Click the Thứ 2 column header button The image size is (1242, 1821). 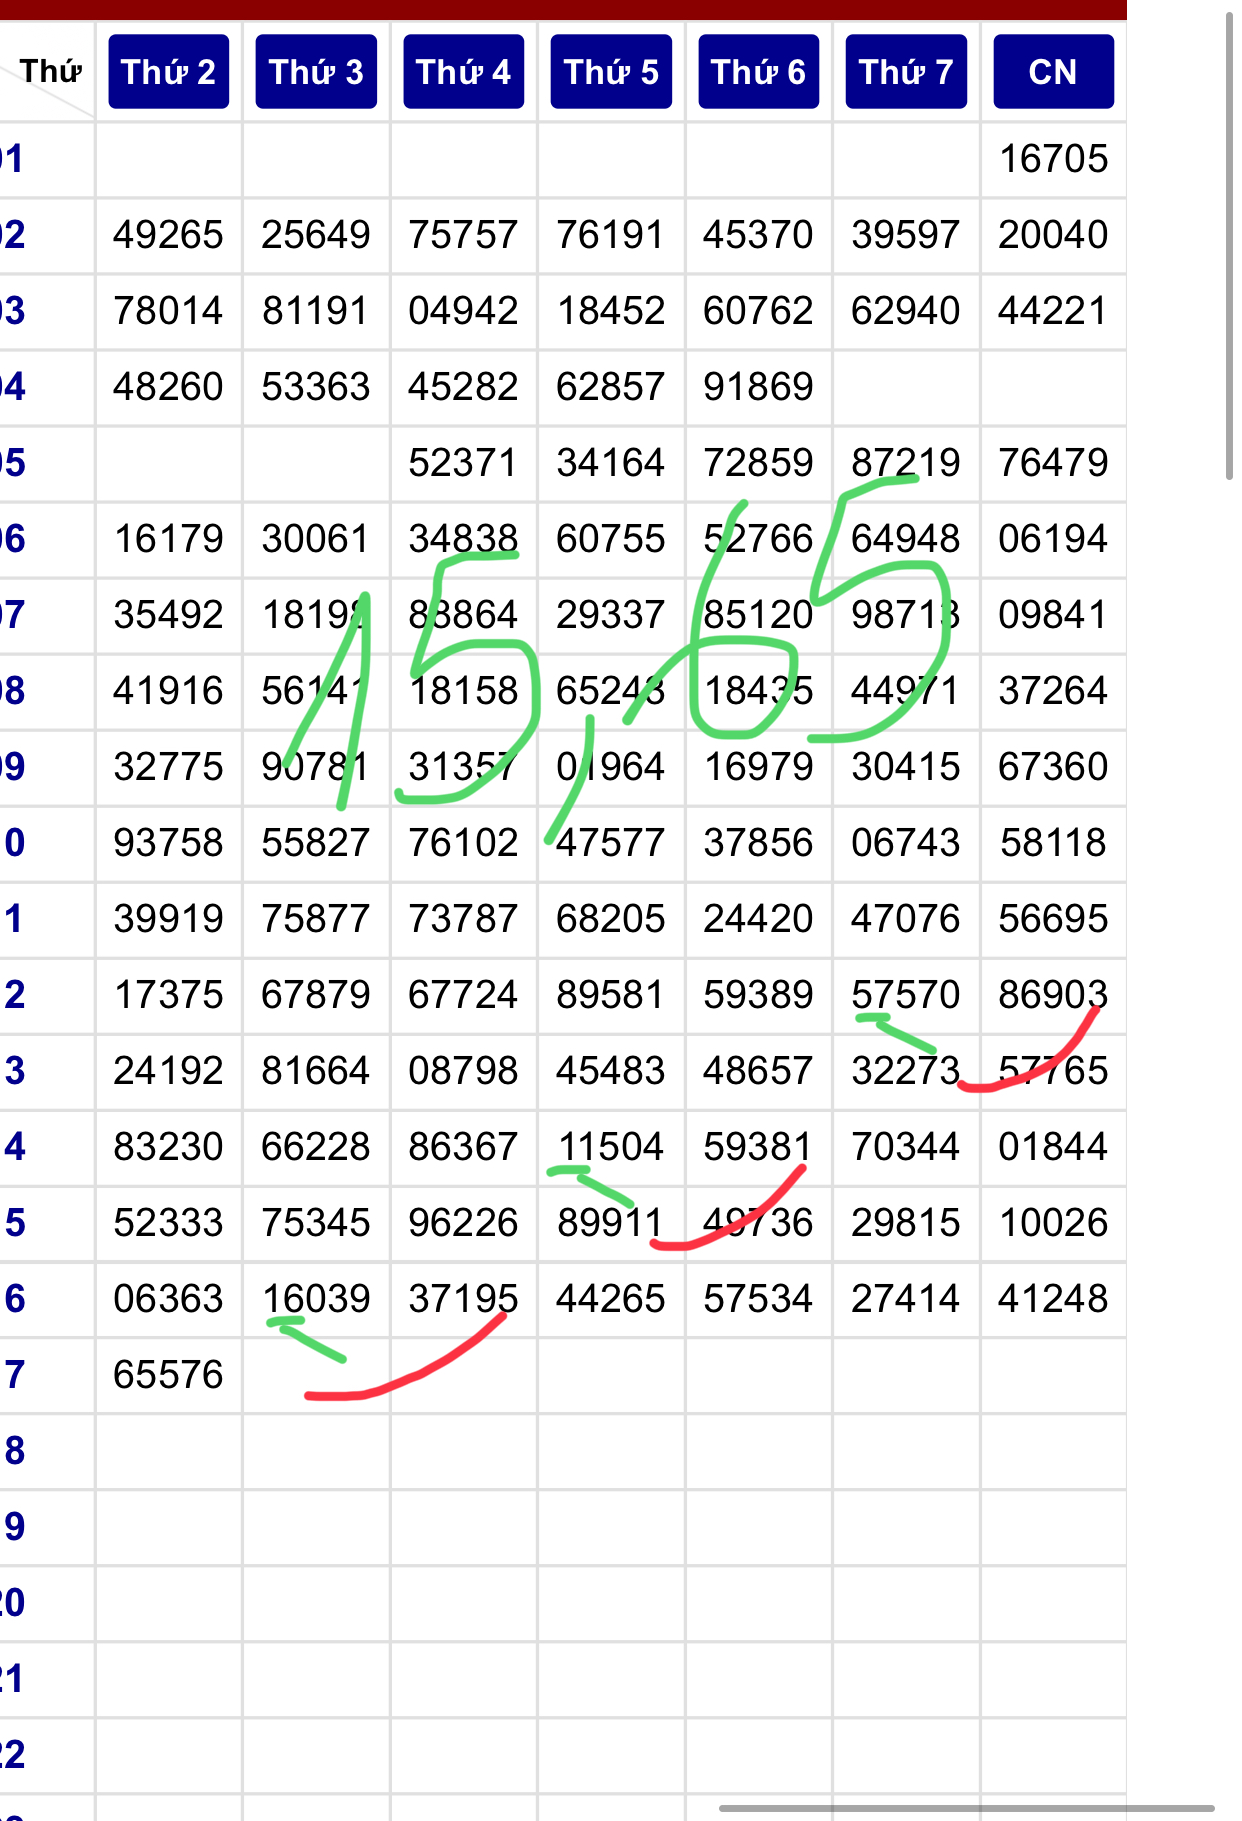click(x=168, y=72)
